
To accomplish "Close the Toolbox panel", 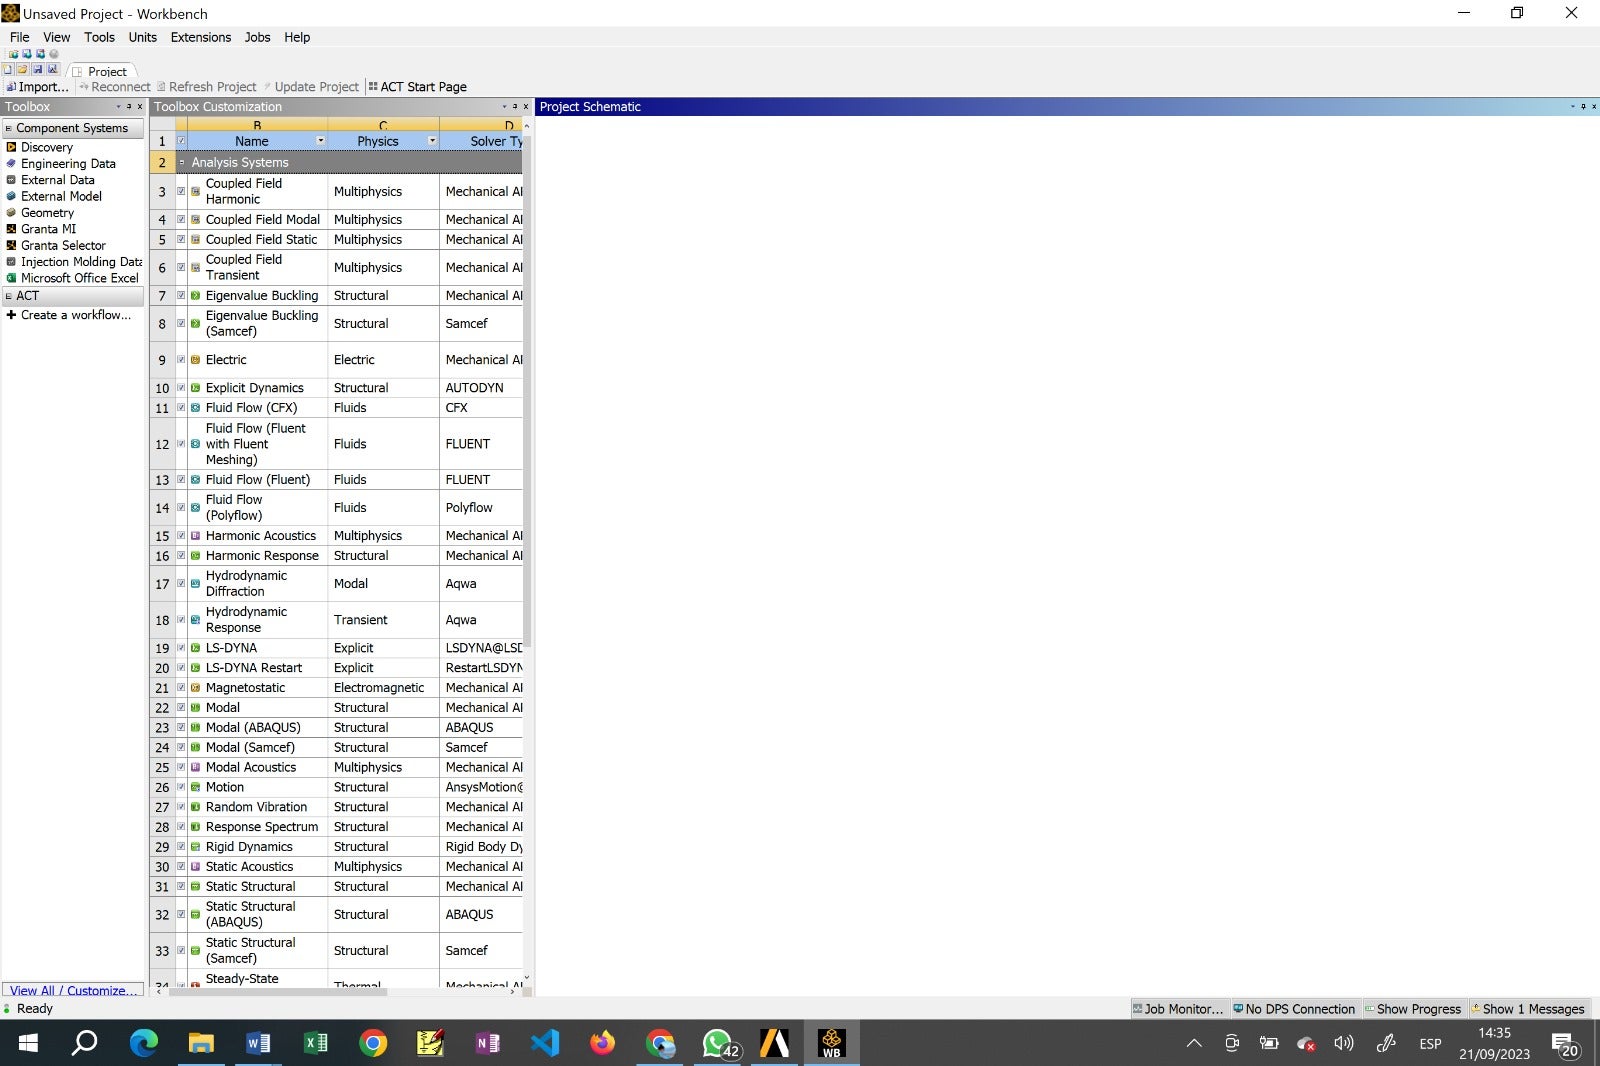I will [140, 107].
